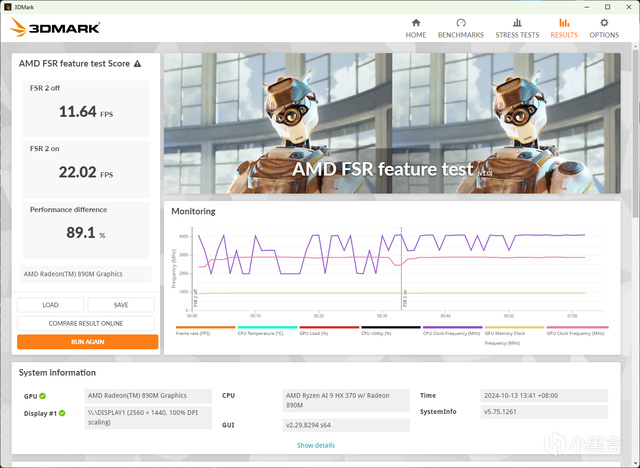
Task: Click the orange RUN AGAIN button
Action: pos(87,342)
